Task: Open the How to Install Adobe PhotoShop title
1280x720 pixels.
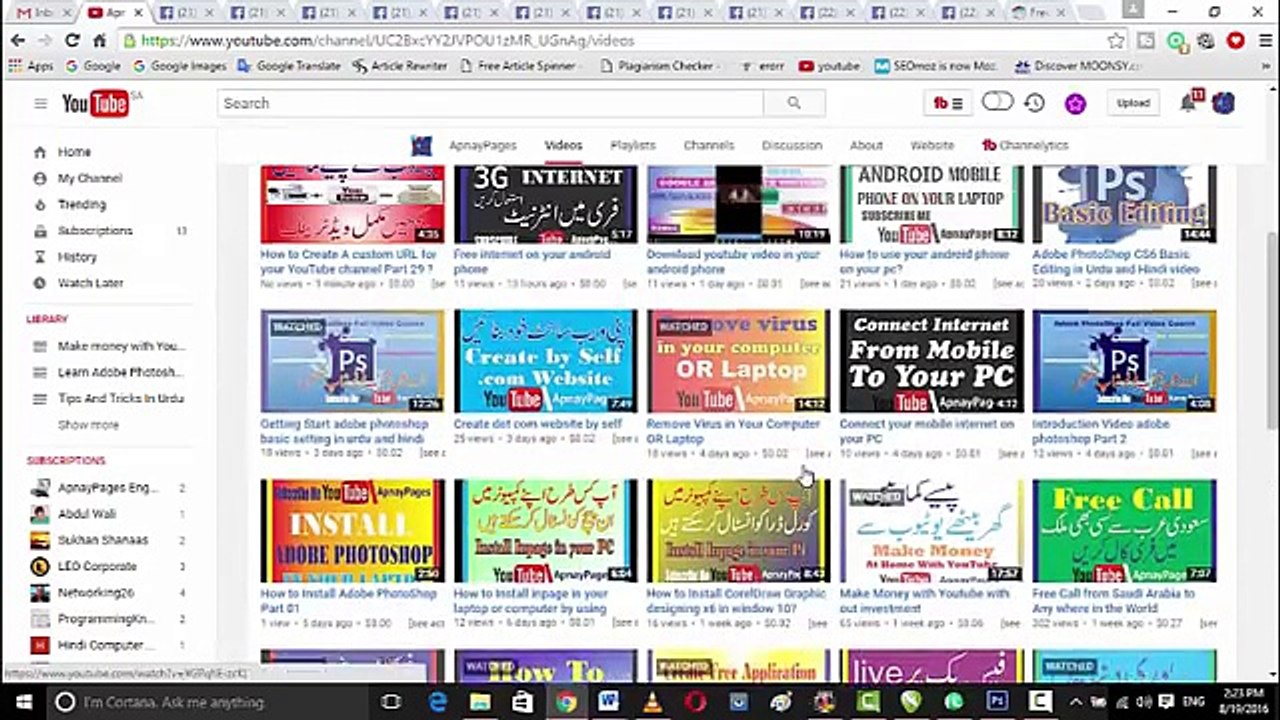Action: point(349,601)
